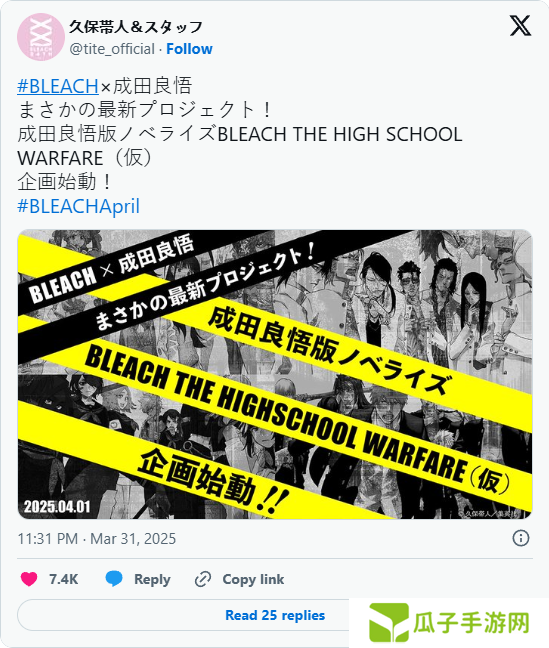
Task: Click the pink heart like icon
Action: pyautogui.click(x=29, y=579)
